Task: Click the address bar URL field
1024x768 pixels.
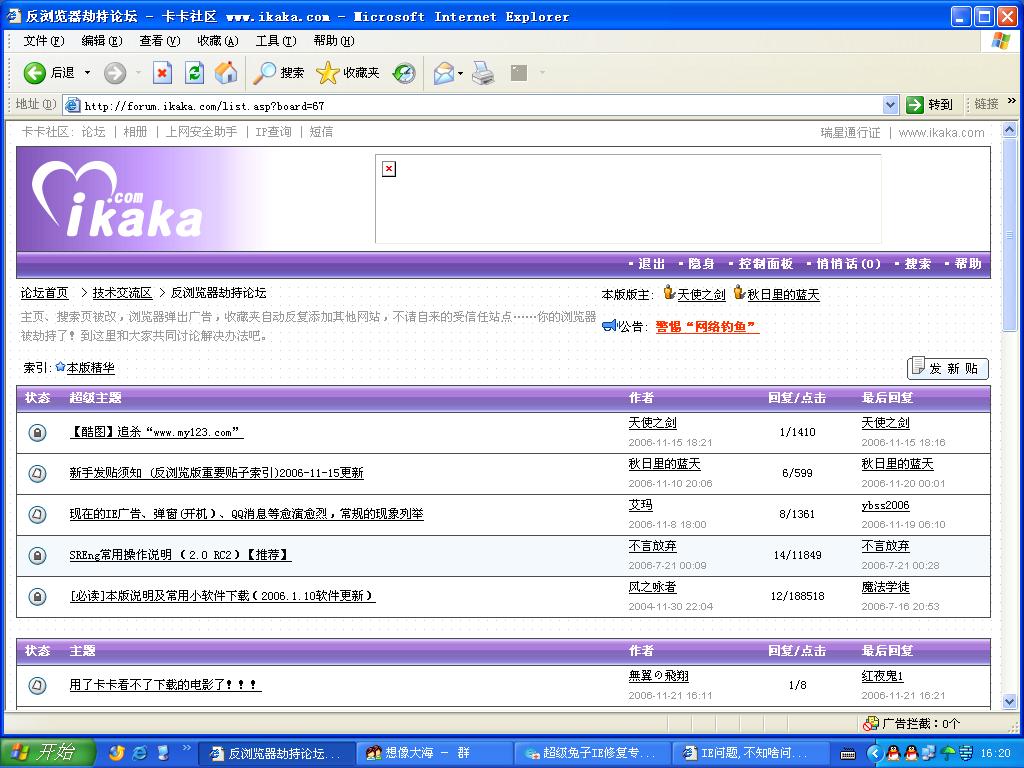Action: tap(480, 105)
